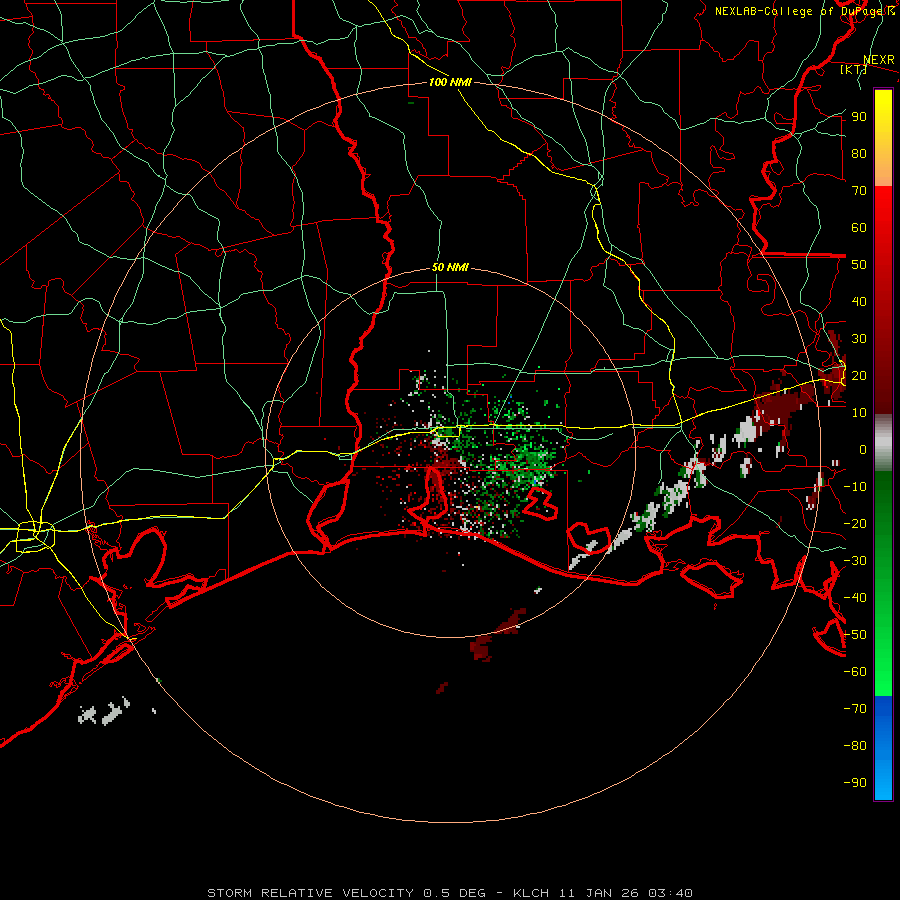This screenshot has height=900, width=900.
Task: Click the -20 scale value
Action: [855, 523]
